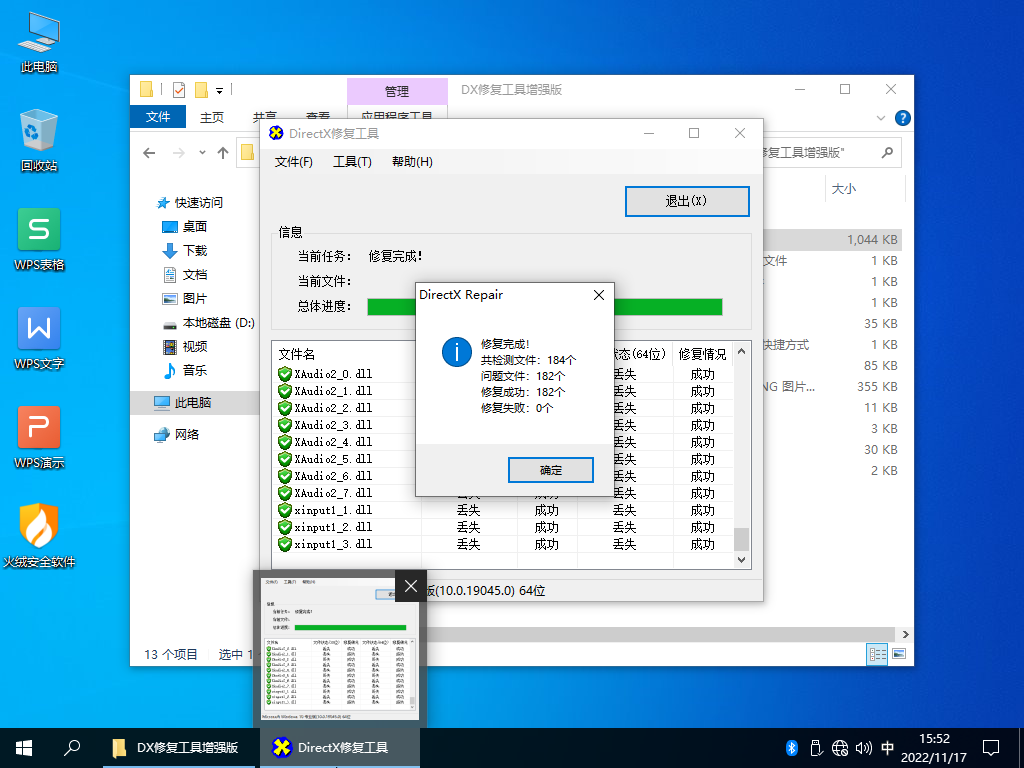
Task: Click shield icon next to XAudio2_7.dll
Action: (285, 493)
